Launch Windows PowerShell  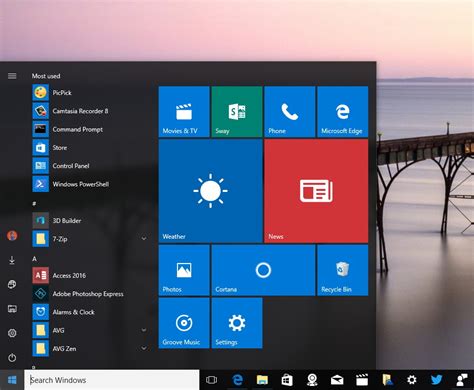[90, 184]
